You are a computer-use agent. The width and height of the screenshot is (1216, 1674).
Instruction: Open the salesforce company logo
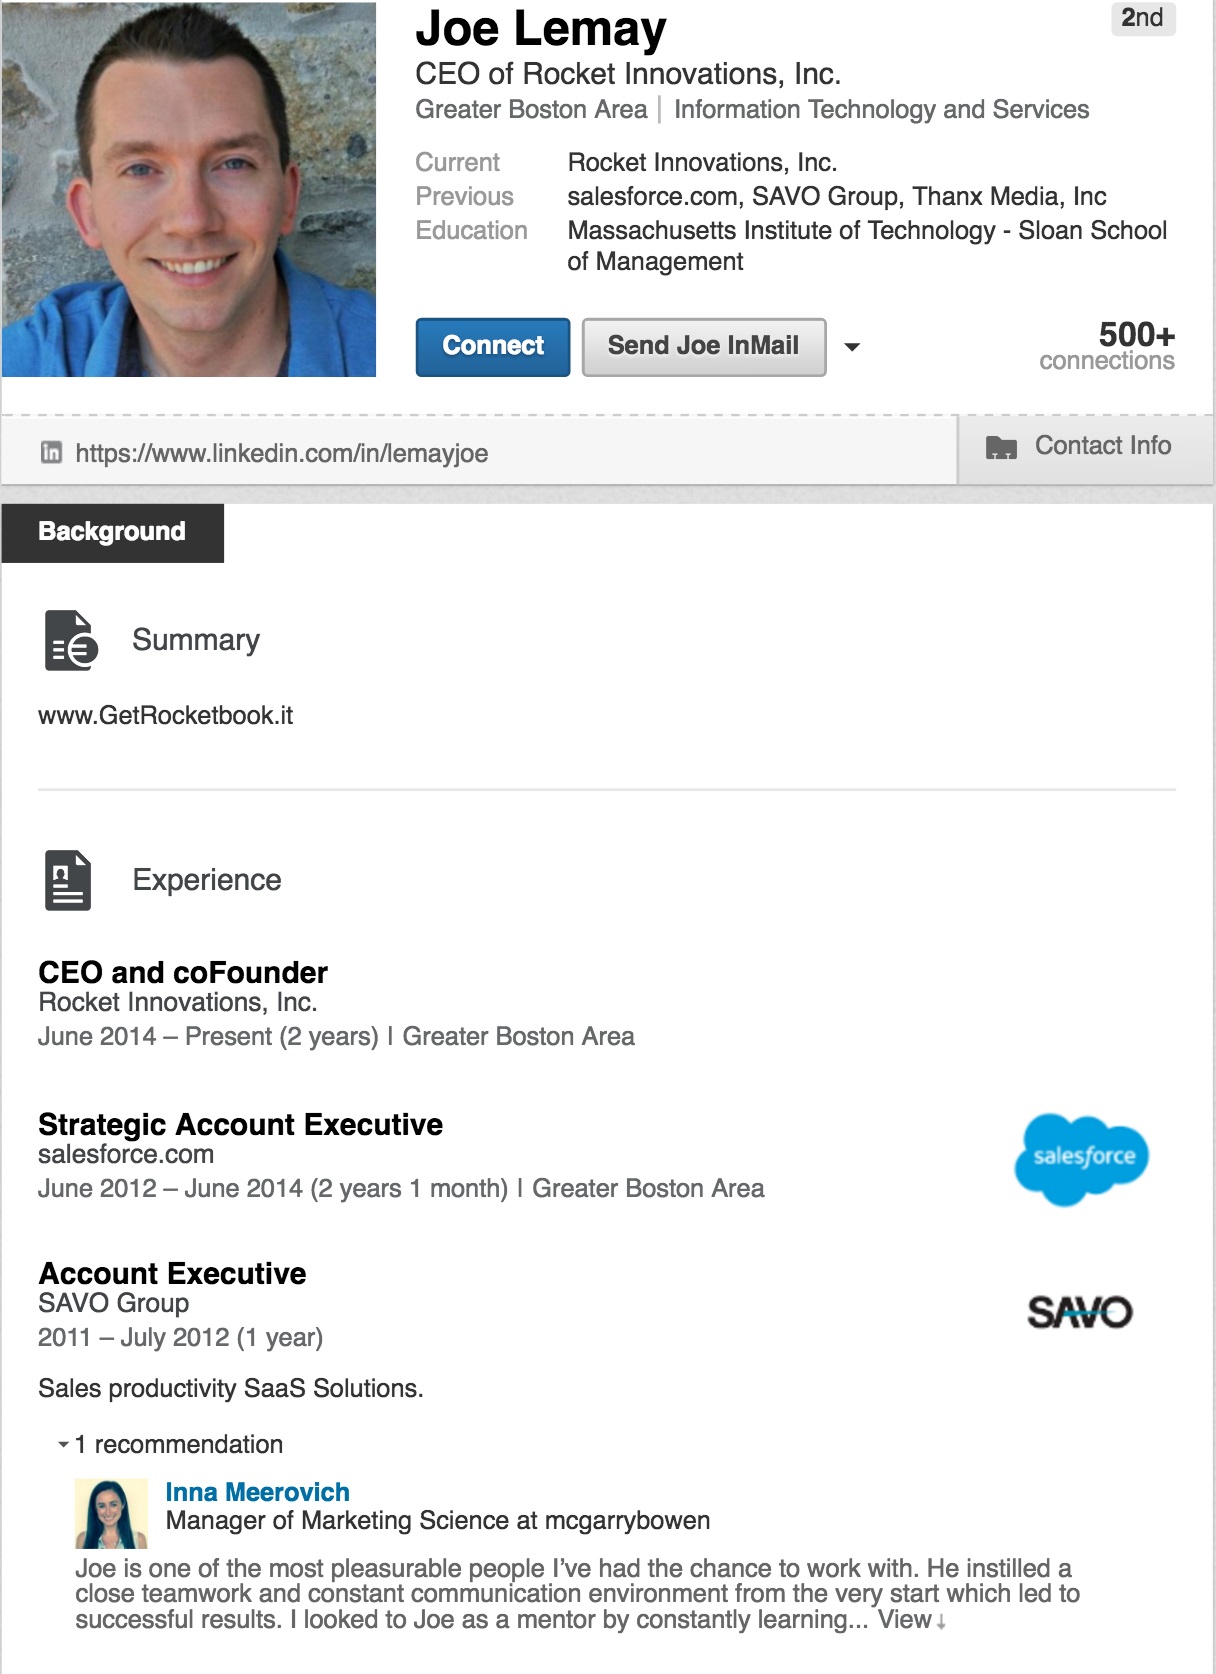click(x=1081, y=1159)
